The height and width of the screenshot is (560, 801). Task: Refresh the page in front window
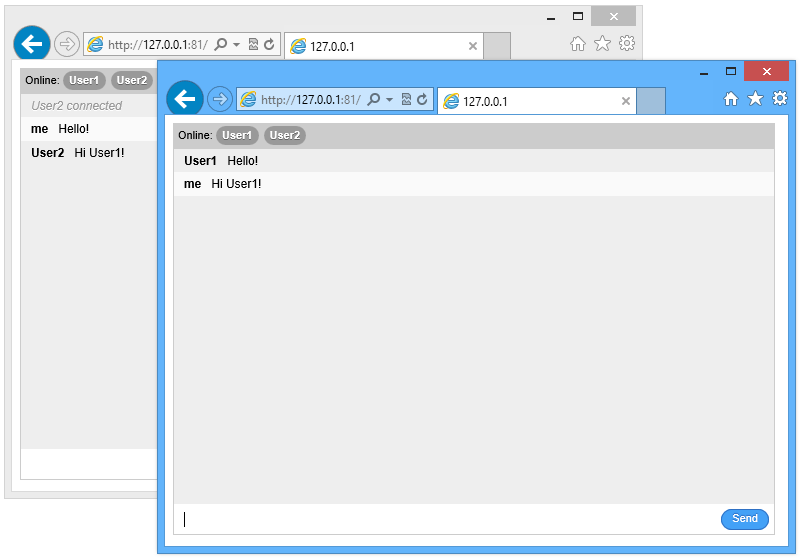coord(422,99)
